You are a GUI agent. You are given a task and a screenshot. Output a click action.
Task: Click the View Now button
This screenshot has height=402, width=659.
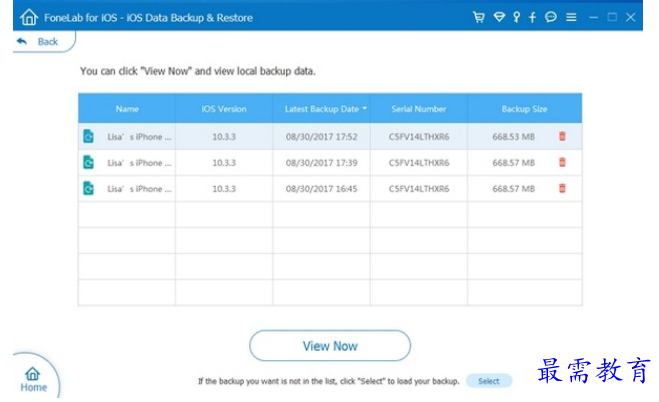pyautogui.click(x=330, y=346)
